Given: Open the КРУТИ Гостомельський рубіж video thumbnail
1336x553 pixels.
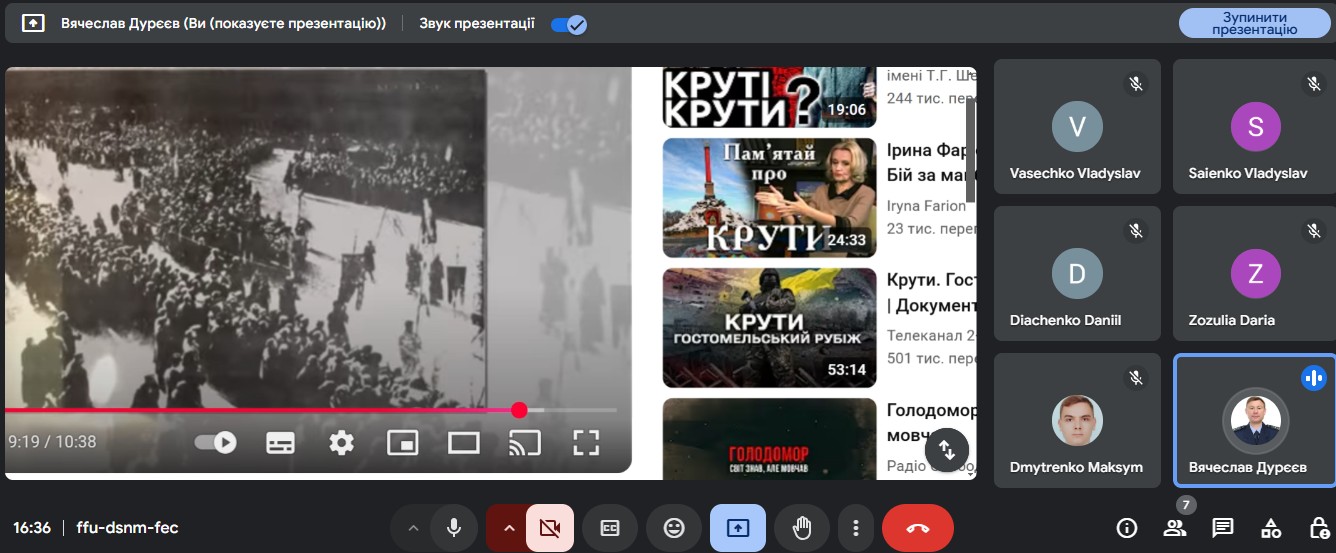Looking at the screenshot, I should (x=769, y=327).
